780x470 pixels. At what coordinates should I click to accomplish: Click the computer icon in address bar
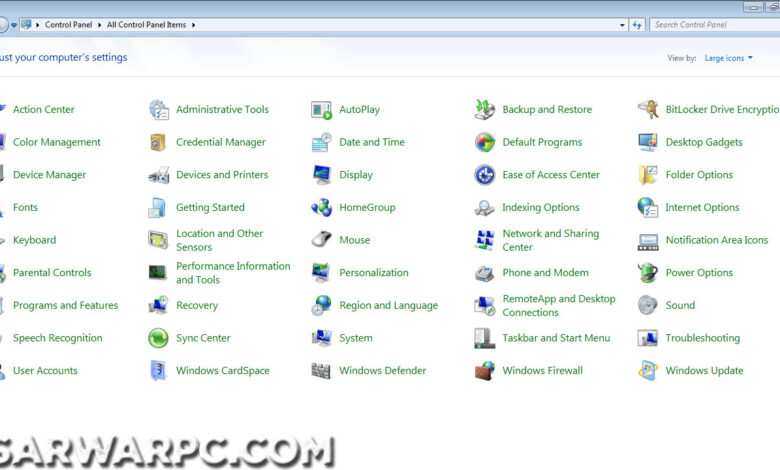coord(26,24)
